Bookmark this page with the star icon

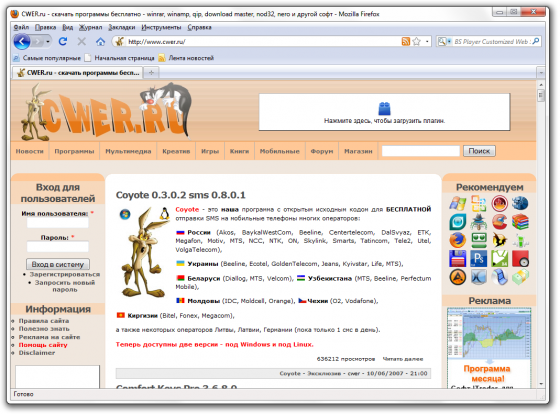416,41
